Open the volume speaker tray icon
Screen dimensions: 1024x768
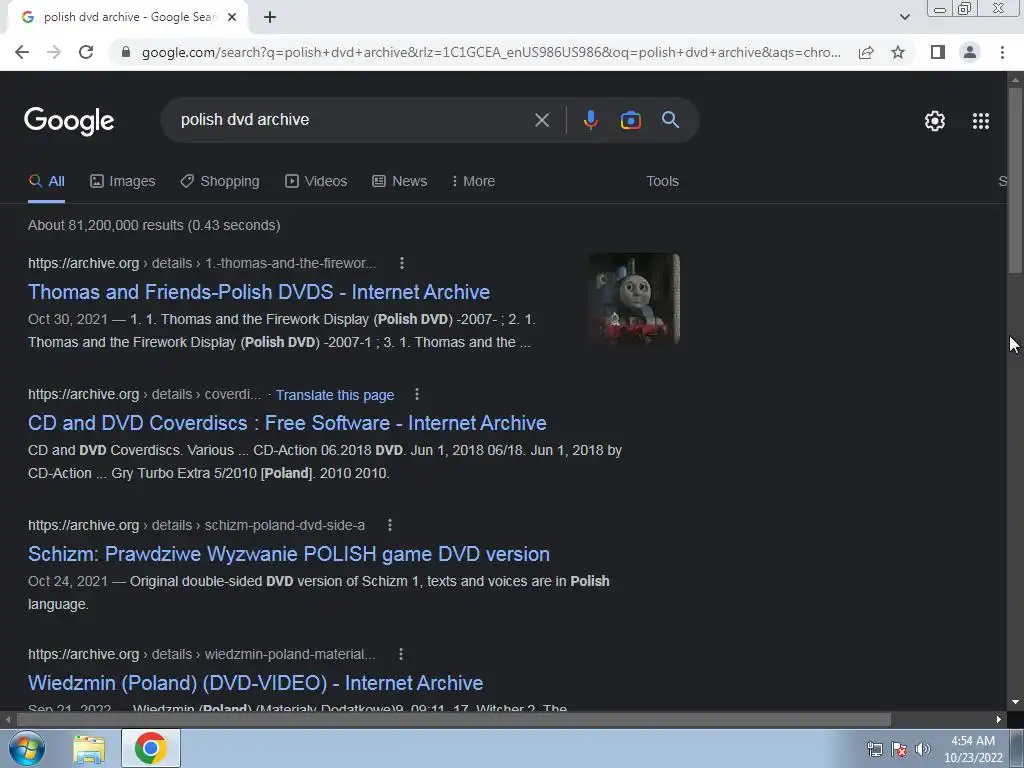[x=922, y=749]
